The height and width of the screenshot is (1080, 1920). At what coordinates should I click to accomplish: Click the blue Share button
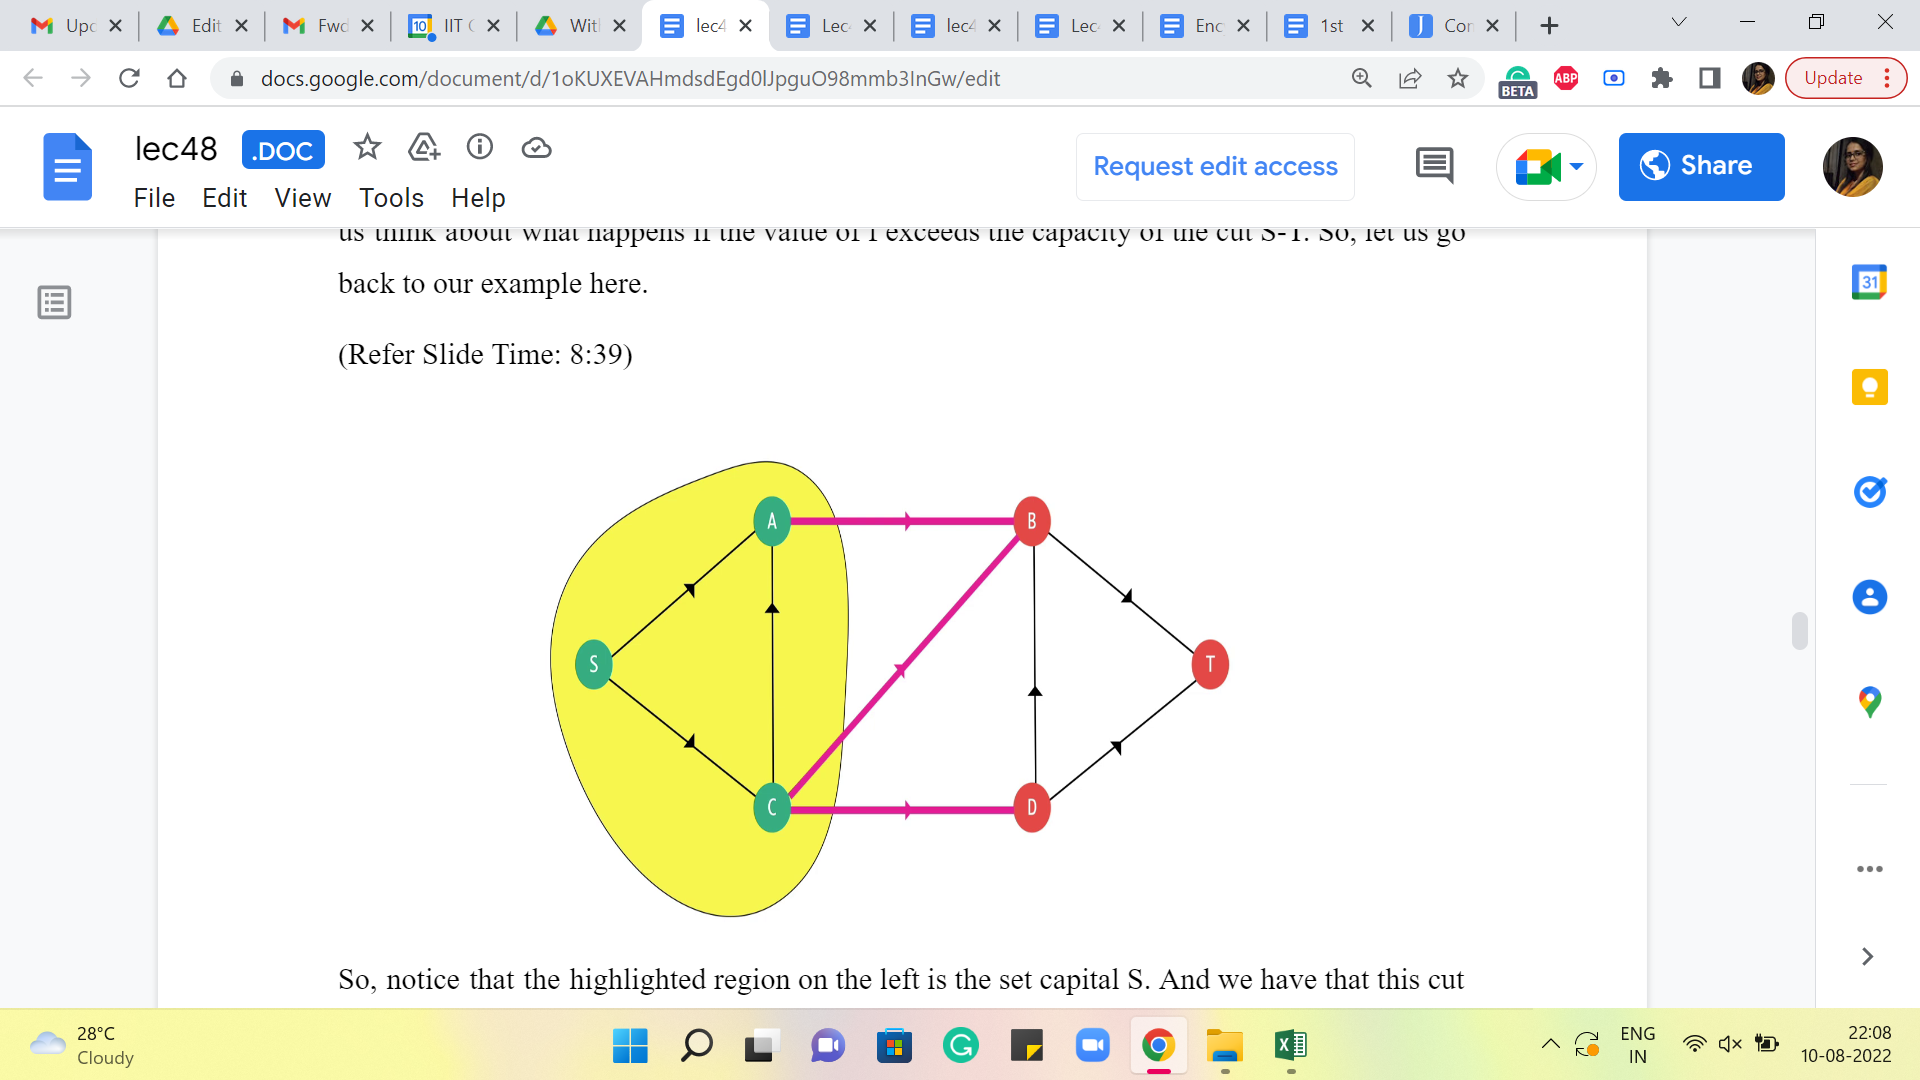1701,166
